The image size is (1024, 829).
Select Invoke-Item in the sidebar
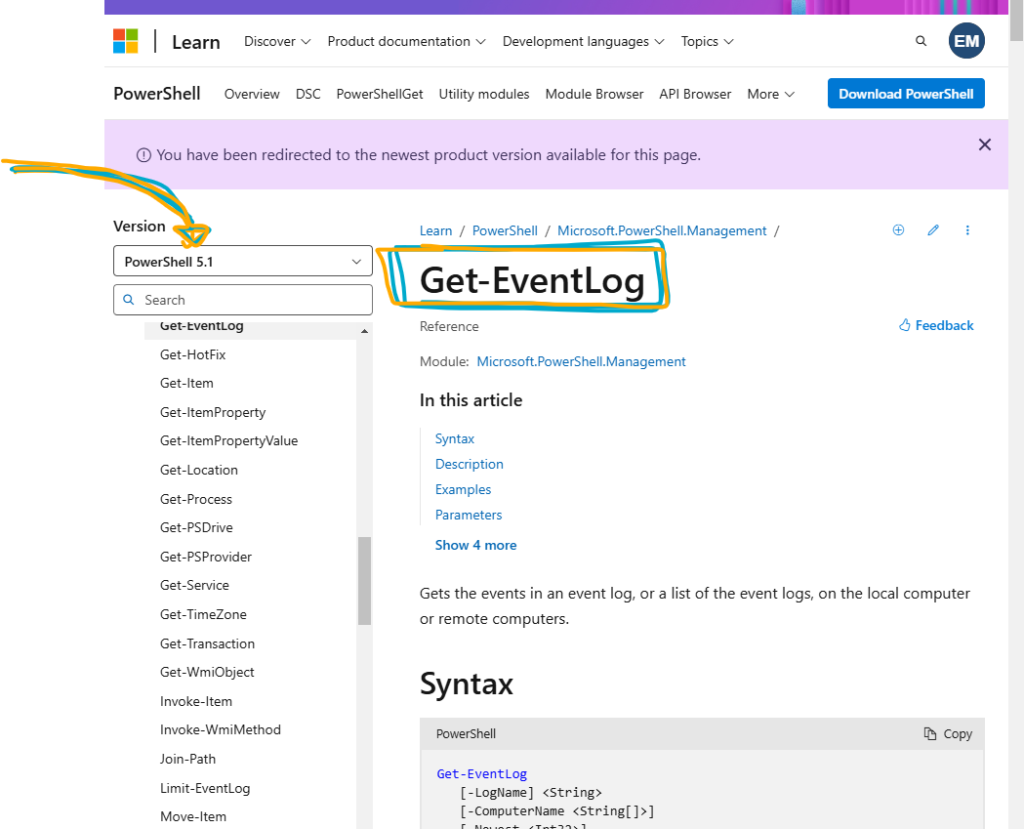pos(196,701)
